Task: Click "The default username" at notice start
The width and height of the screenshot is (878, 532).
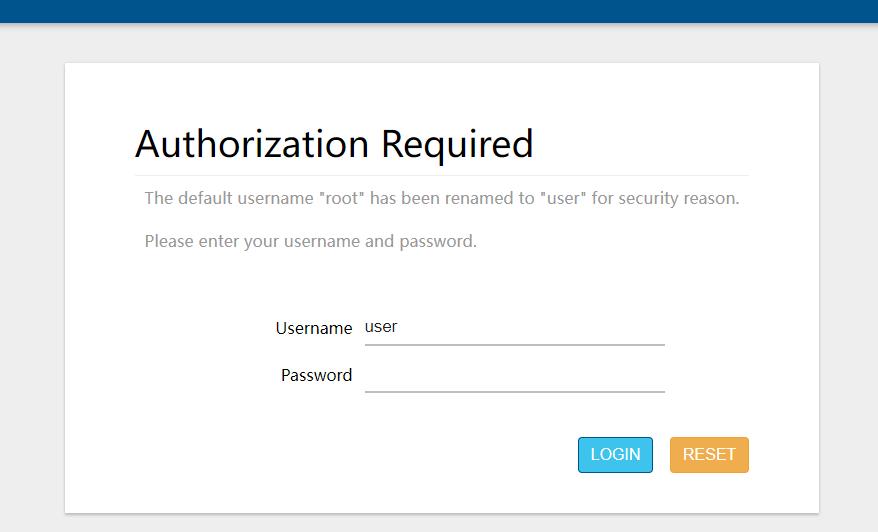Action: click(x=228, y=198)
